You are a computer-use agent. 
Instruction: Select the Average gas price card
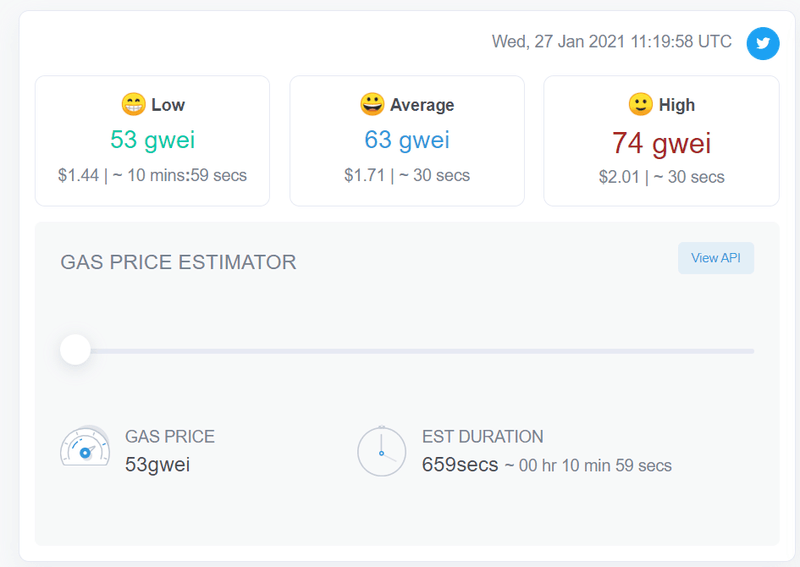click(x=407, y=141)
